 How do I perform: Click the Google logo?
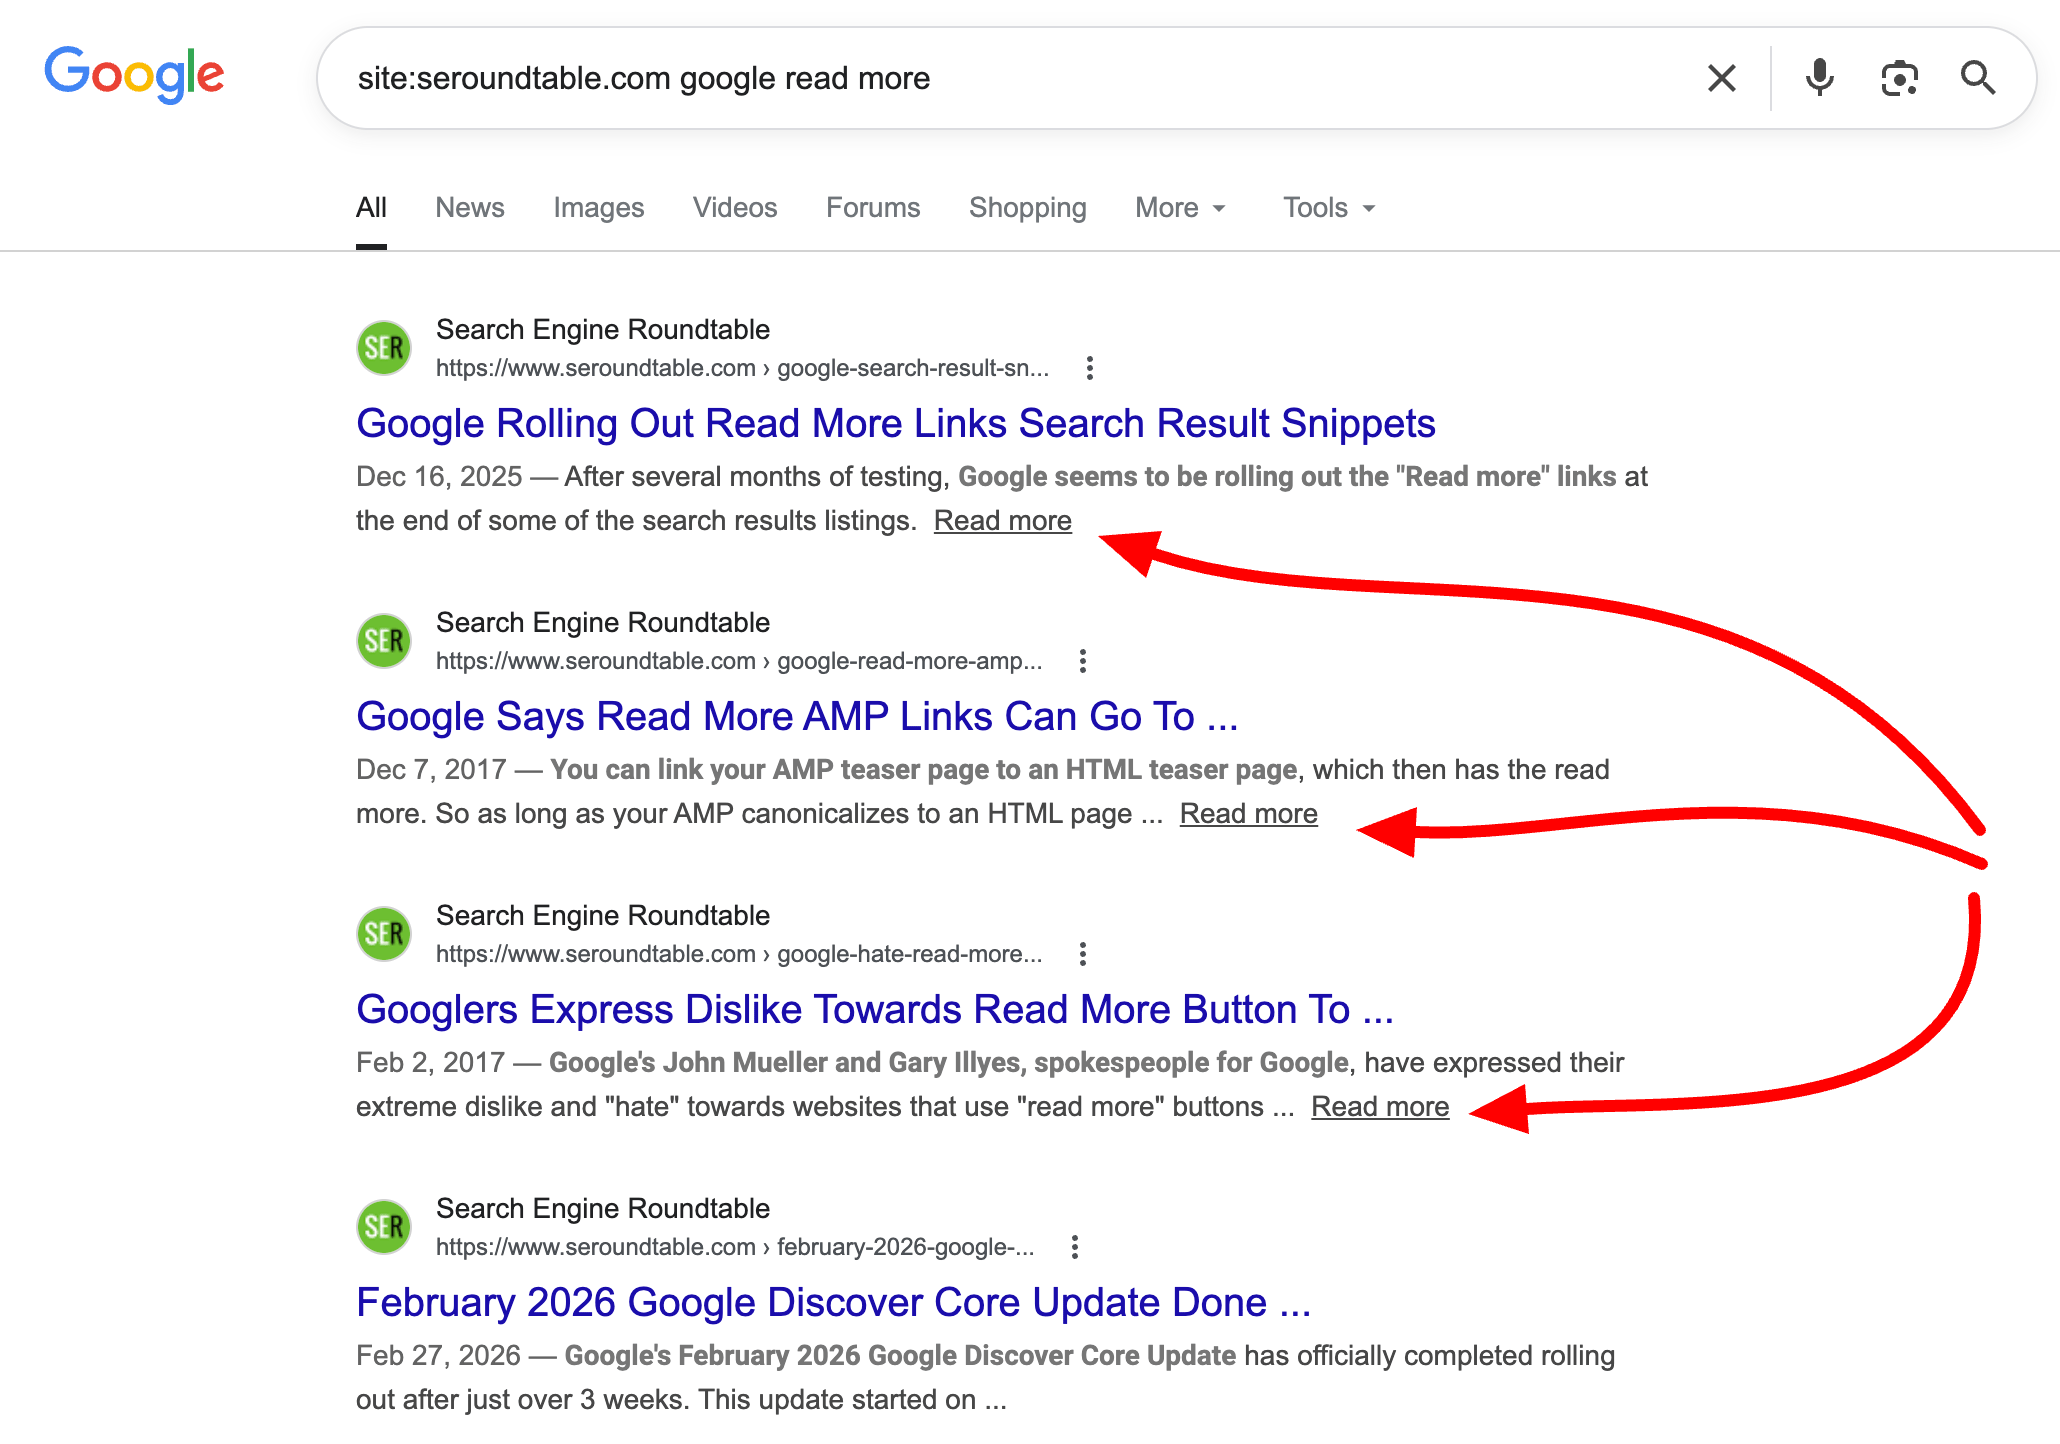point(134,75)
